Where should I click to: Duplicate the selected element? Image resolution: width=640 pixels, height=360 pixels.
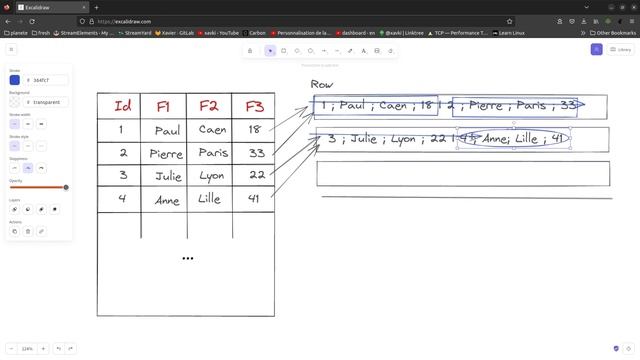tap(14, 231)
